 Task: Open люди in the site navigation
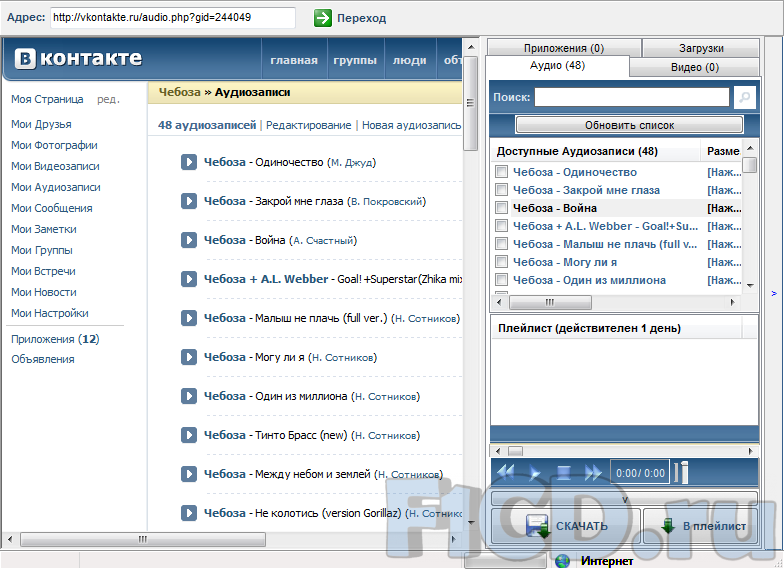410,60
